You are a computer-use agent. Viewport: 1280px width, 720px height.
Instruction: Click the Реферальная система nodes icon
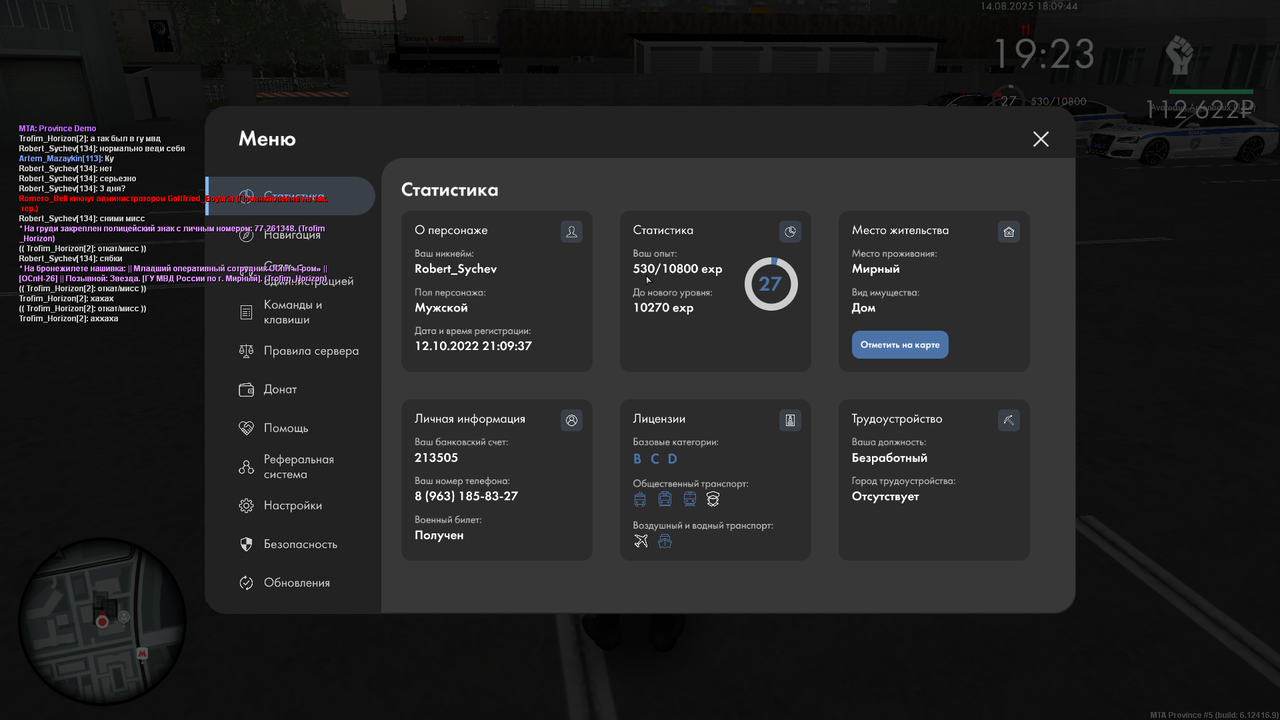246,467
